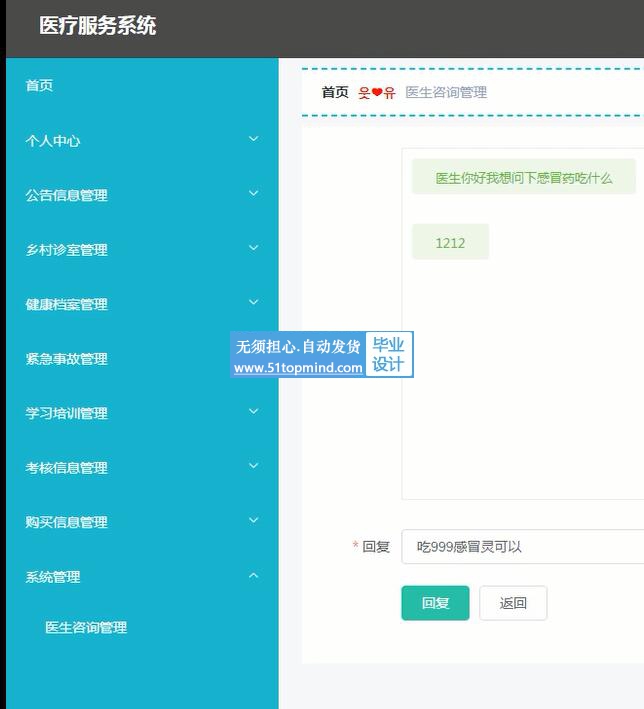Click the 回复 reply text input field
Image resolution: width=644 pixels, height=709 pixels.
(522, 547)
